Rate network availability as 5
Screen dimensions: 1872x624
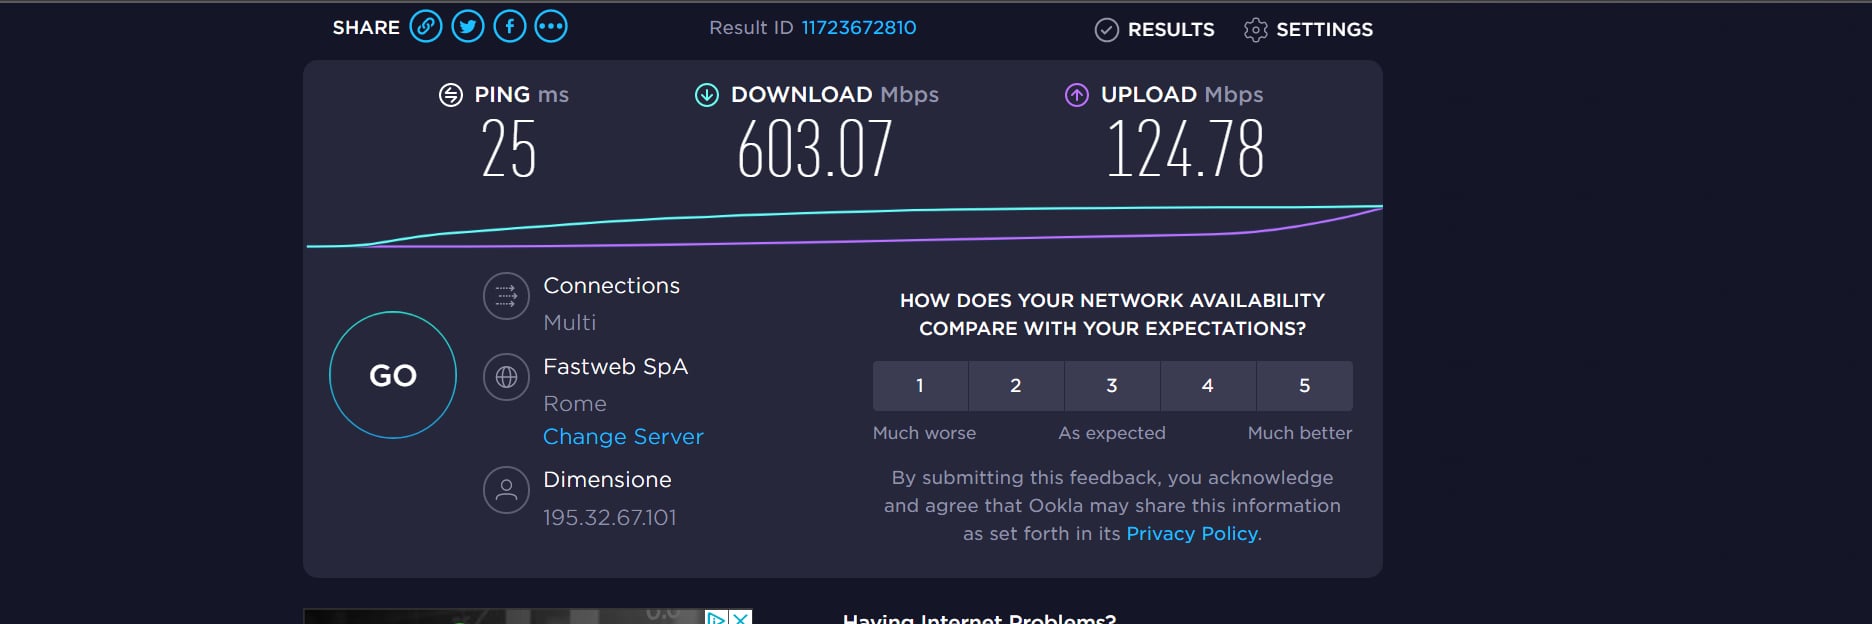pos(1304,386)
